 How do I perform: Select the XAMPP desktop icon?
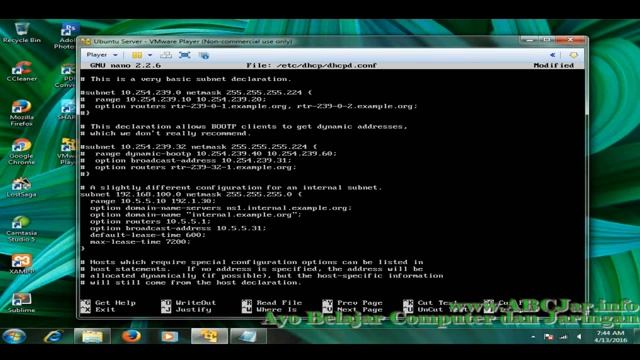click(21, 264)
